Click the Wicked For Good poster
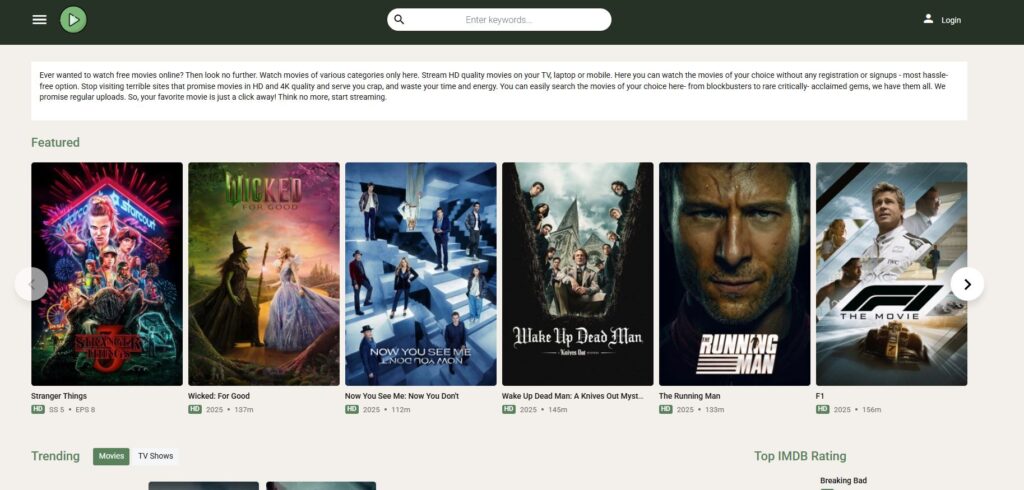Viewport: 1024px width, 490px height. [264, 274]
